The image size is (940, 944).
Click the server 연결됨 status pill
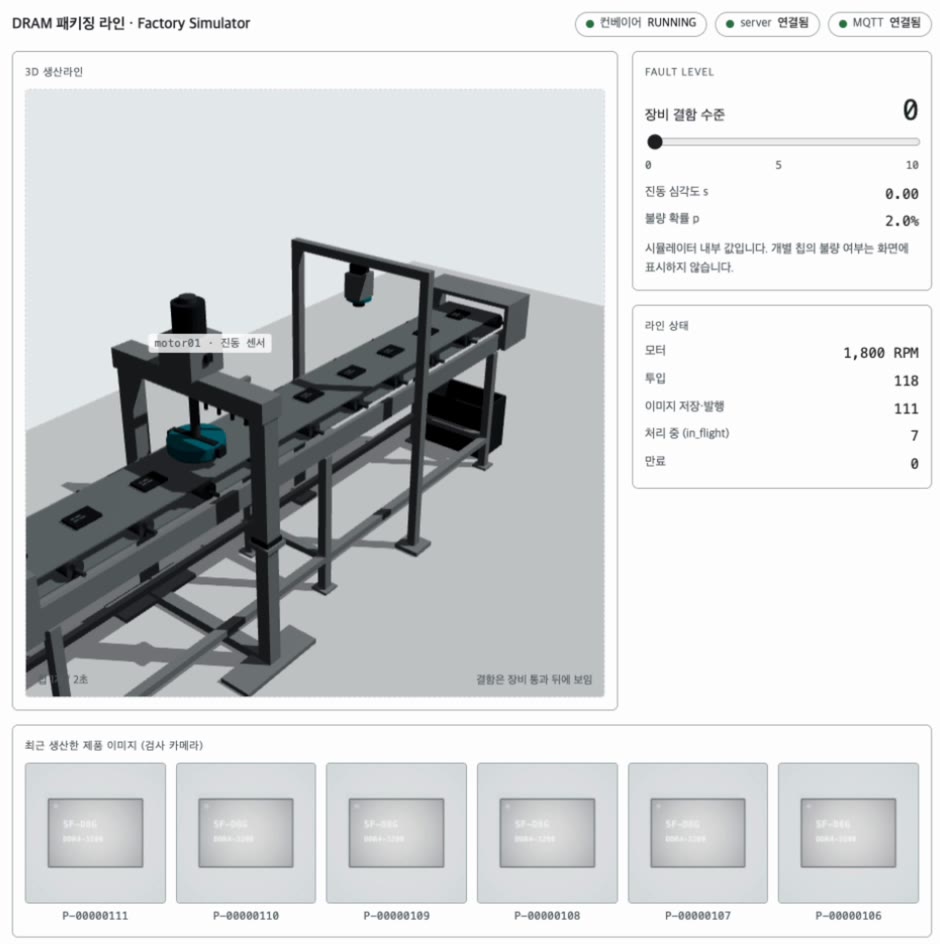767,23
